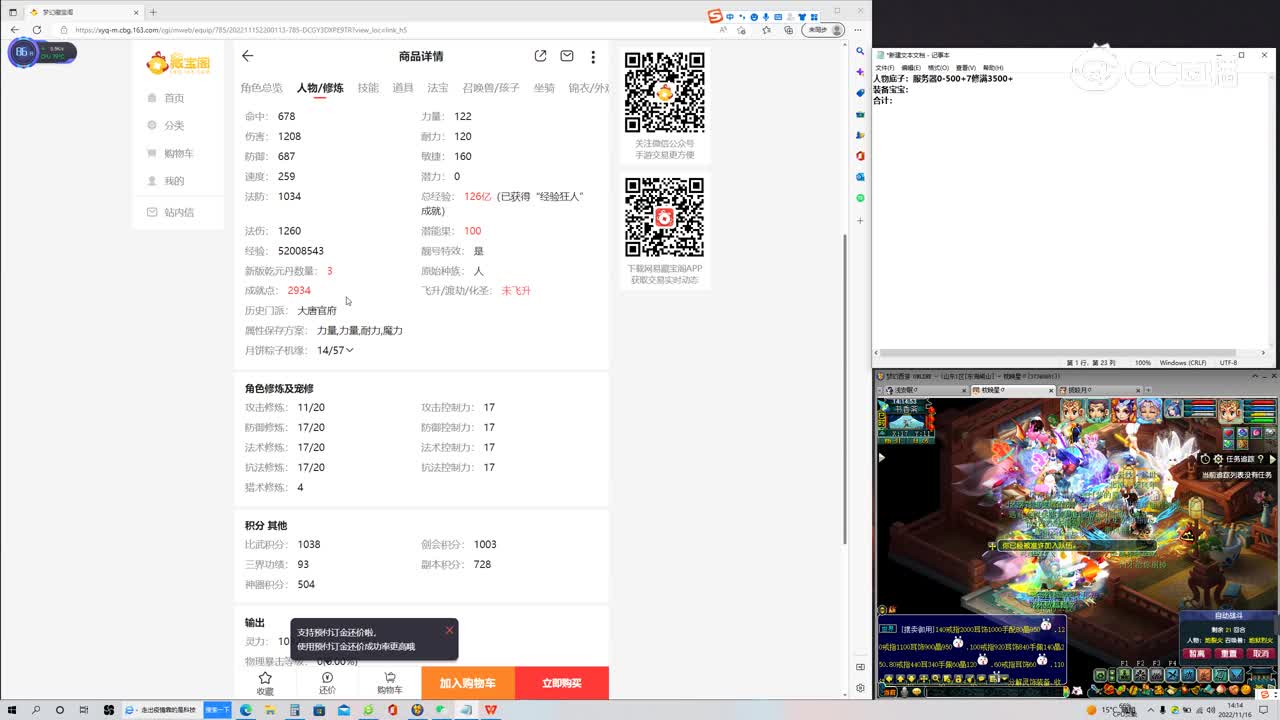
Task: Click the clock icon on the 任务追踪 bar
Action: click(x=1205, y=459)
